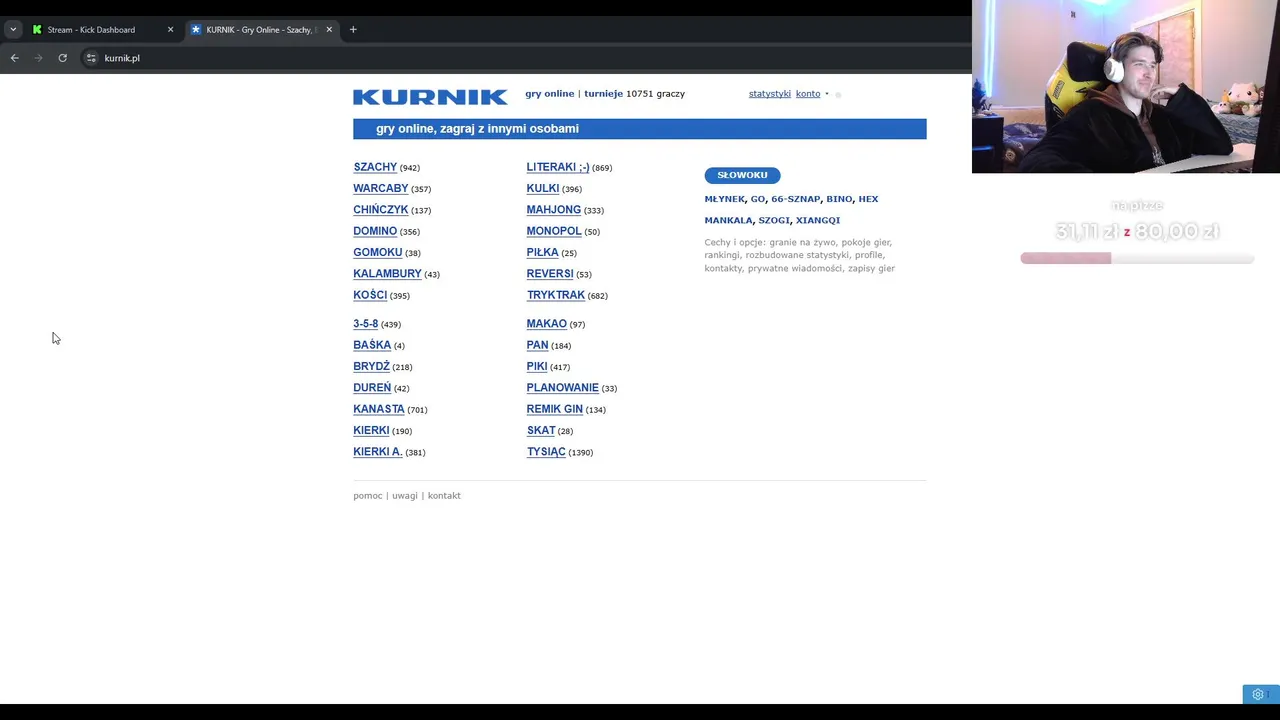Viewport: 1280px width, 720px height.
Task: Open the BINO game link
Action: [840, 199]
